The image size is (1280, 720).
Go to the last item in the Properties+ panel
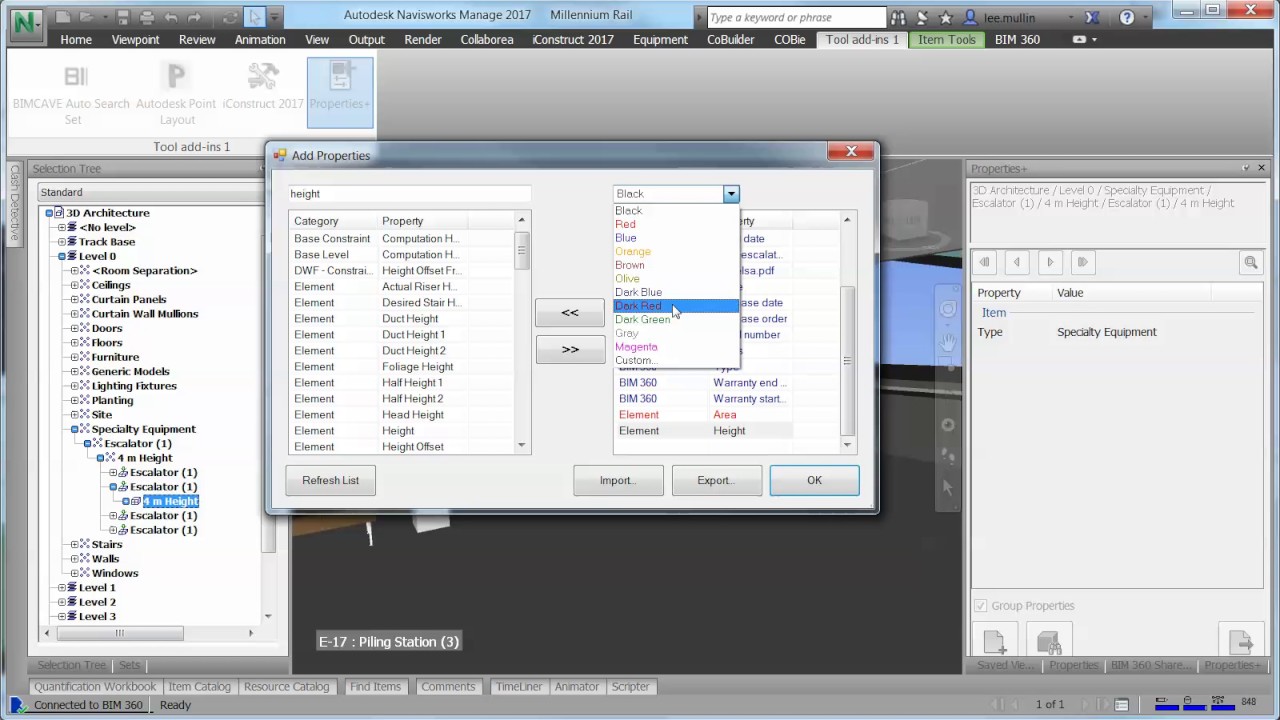pos(1082,262)
